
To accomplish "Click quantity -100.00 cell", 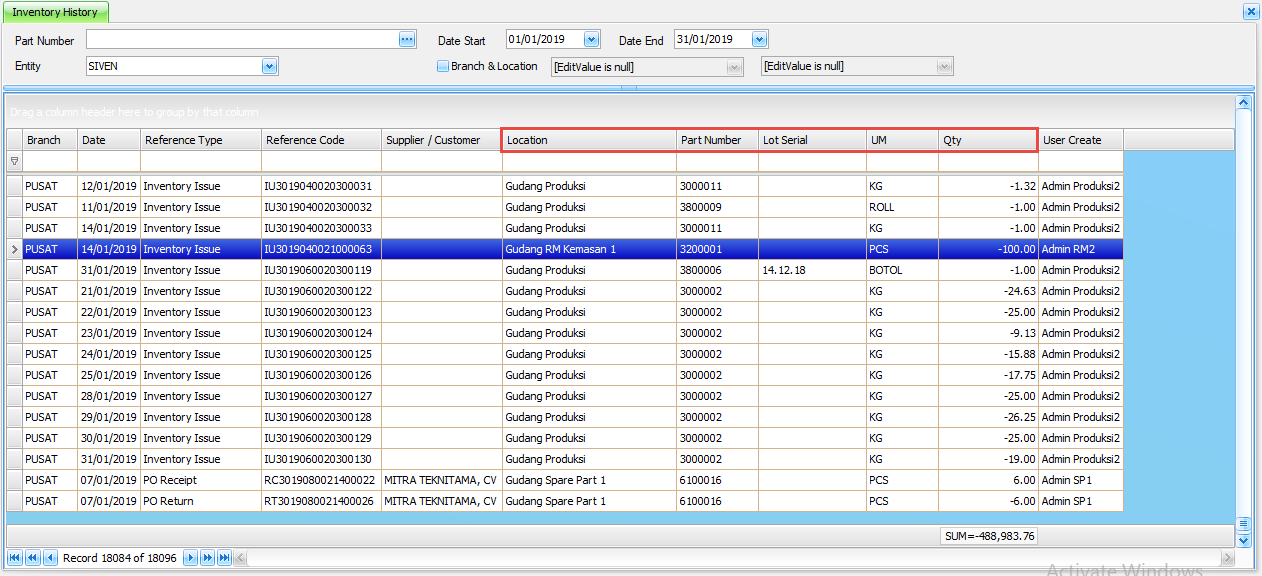I will (x=988, y=249).
